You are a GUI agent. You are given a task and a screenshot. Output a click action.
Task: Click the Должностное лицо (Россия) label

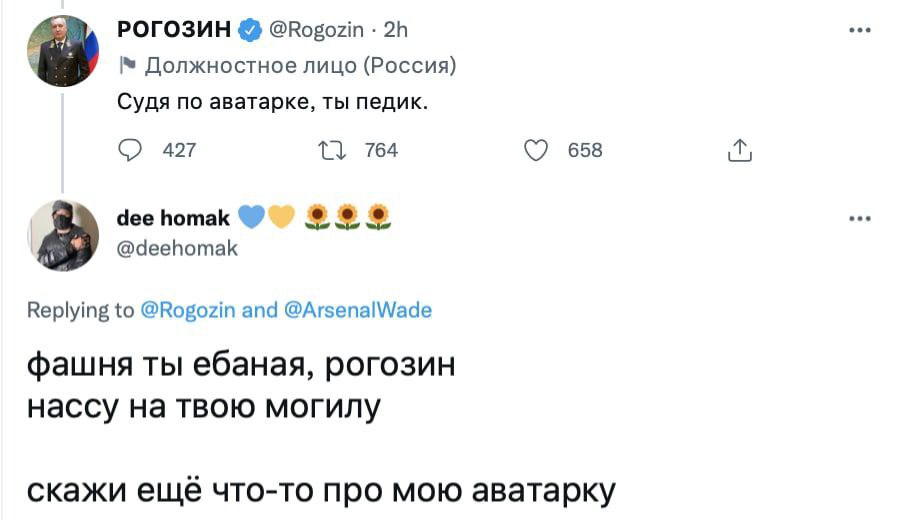point(301,66)
